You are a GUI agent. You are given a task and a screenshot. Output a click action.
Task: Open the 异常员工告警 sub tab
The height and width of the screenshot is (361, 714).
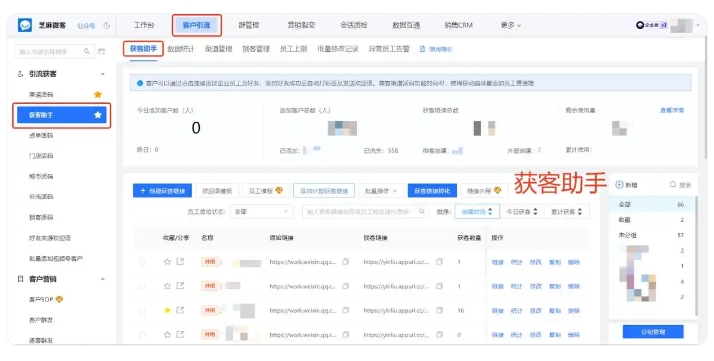pos(389,49)
